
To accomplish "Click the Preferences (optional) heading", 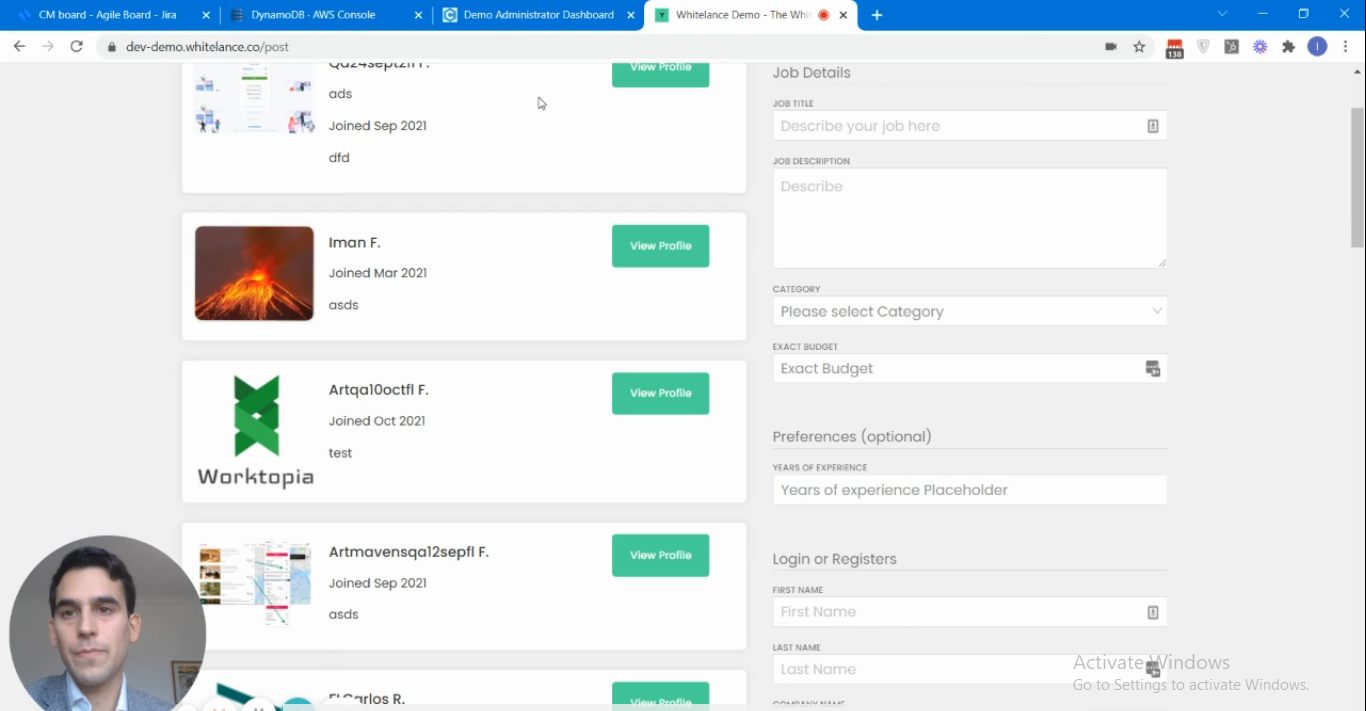I will coord(852,437).
